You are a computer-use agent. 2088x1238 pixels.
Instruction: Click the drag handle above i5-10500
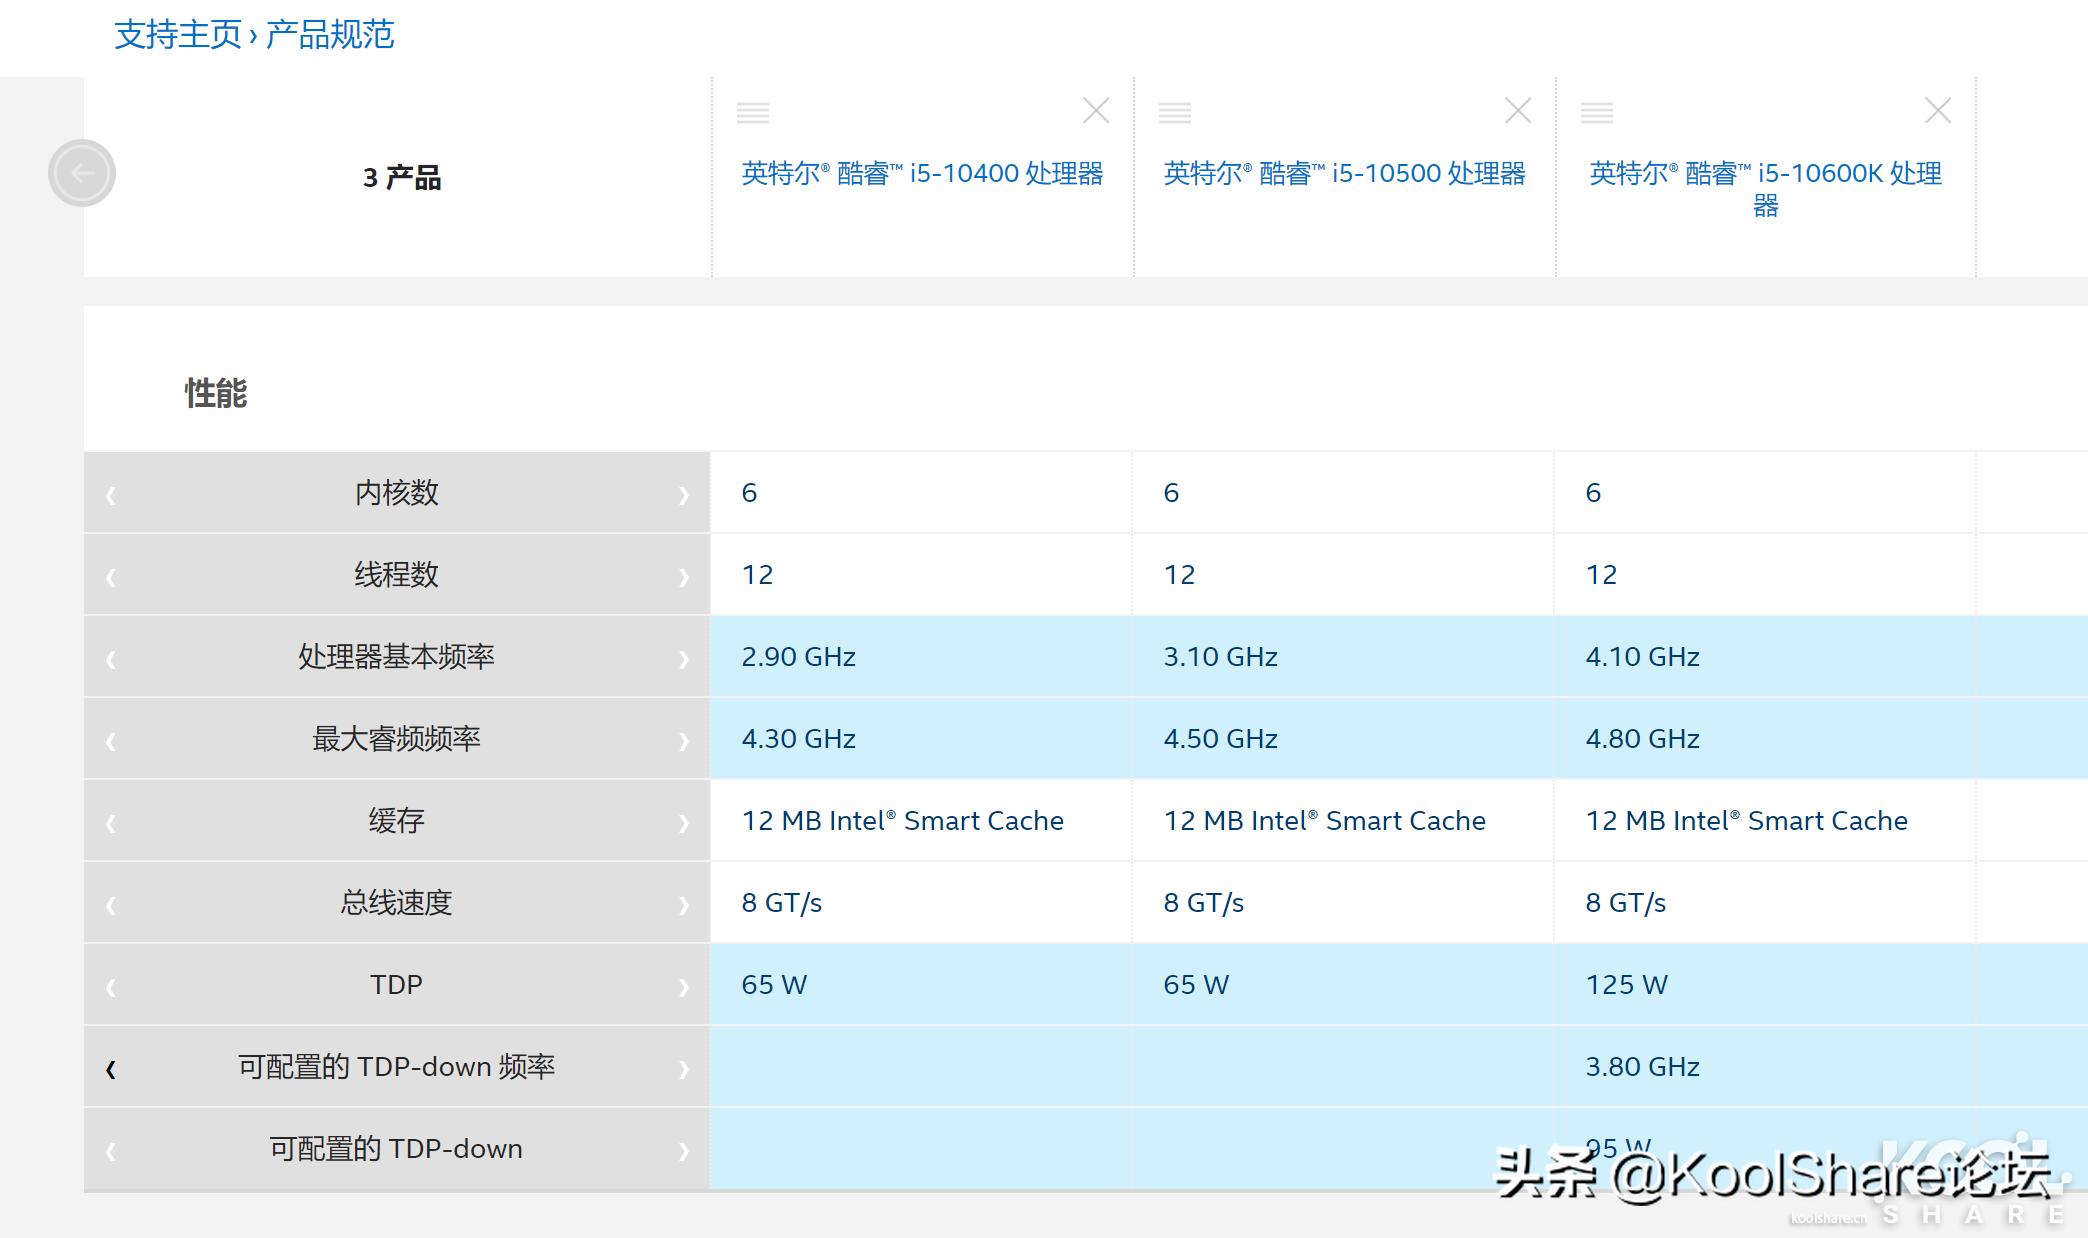[x=1175, y=113]
